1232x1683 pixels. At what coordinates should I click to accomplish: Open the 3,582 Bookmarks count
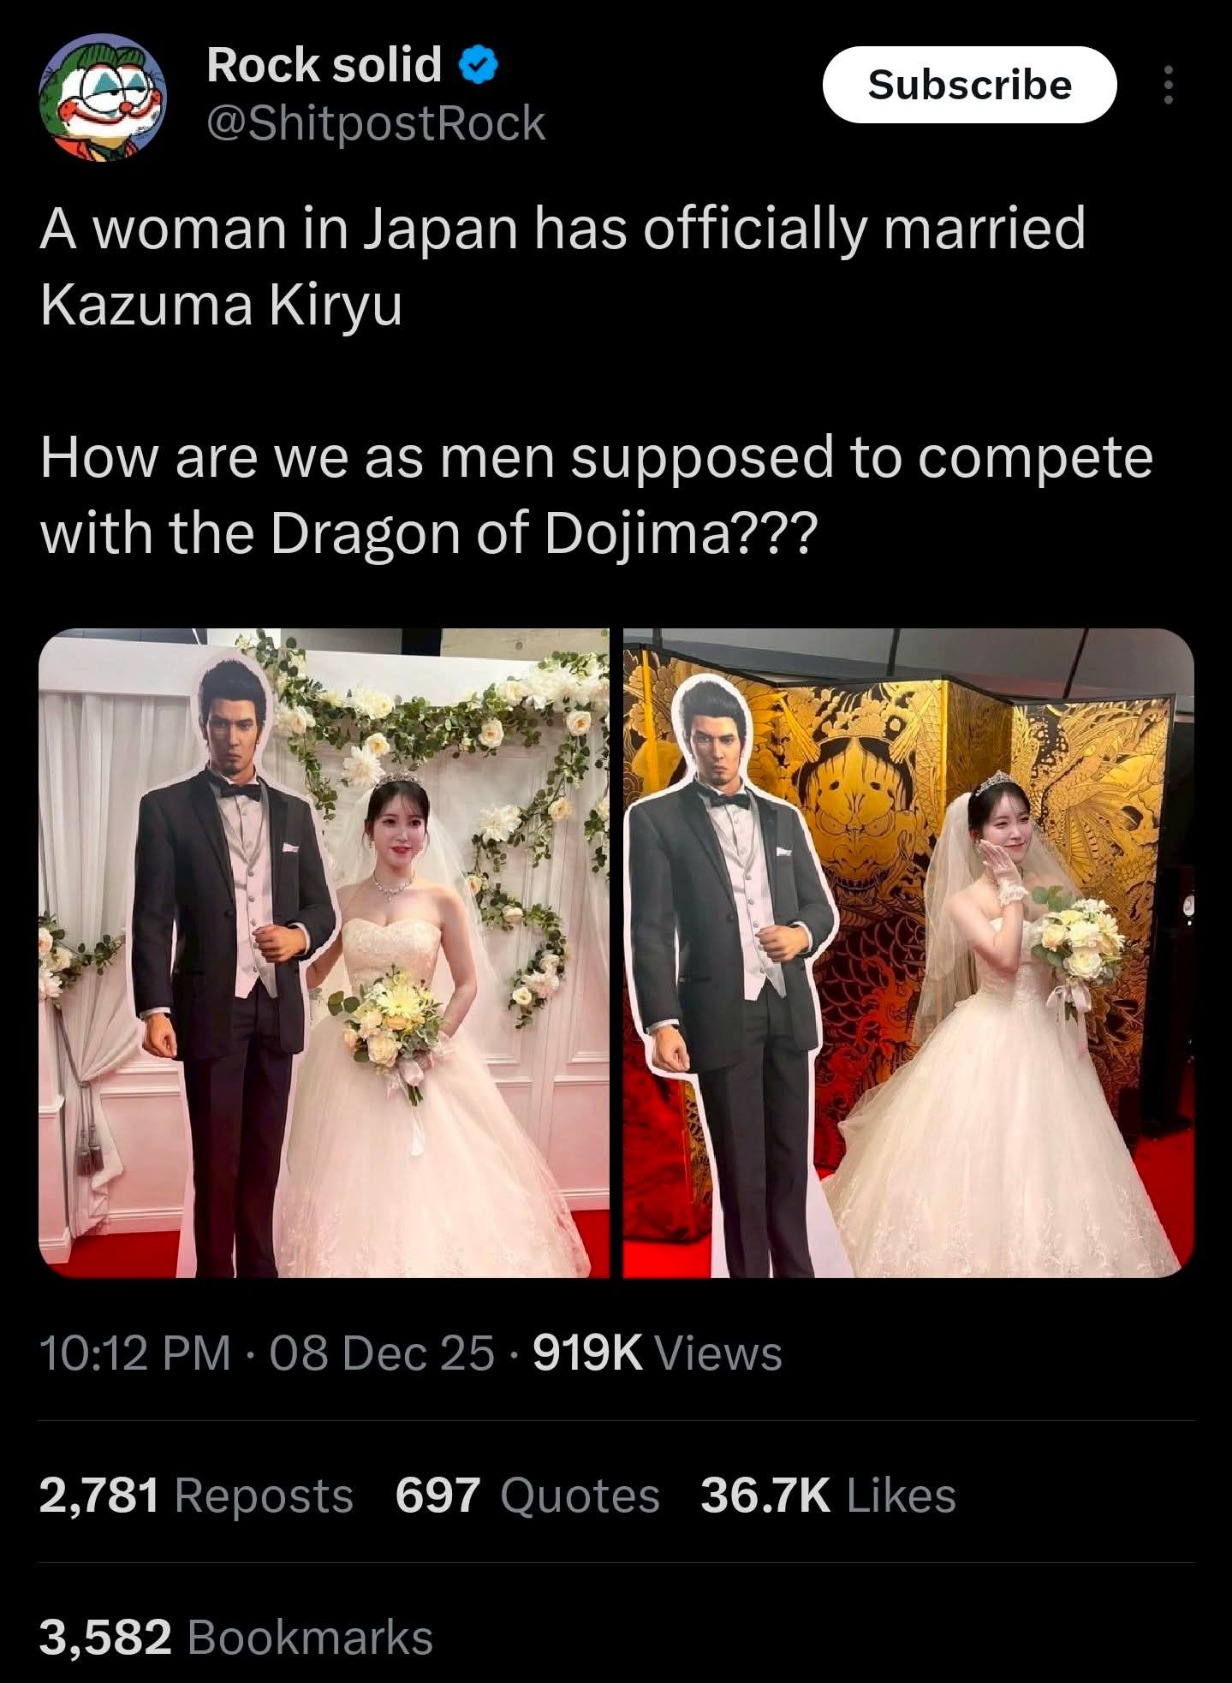tap(236, 1638)
